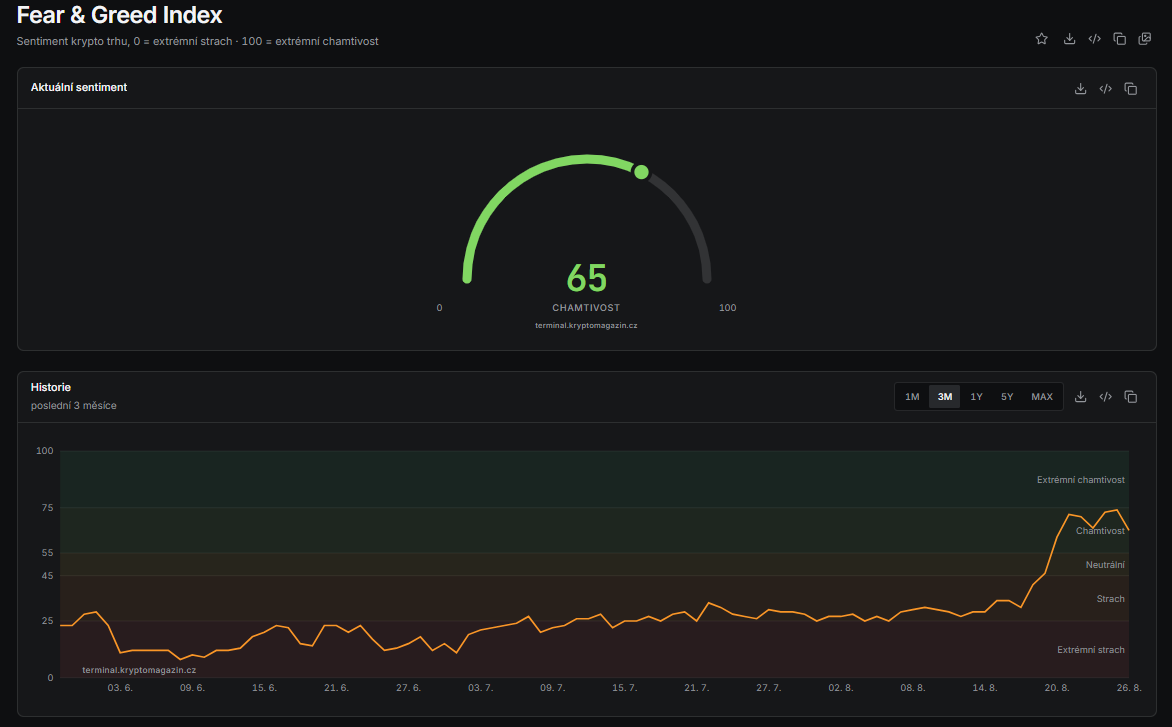Star the Fear & Greed Index page as favorite
1172x727 pixels.
(x=1041, y=39)
